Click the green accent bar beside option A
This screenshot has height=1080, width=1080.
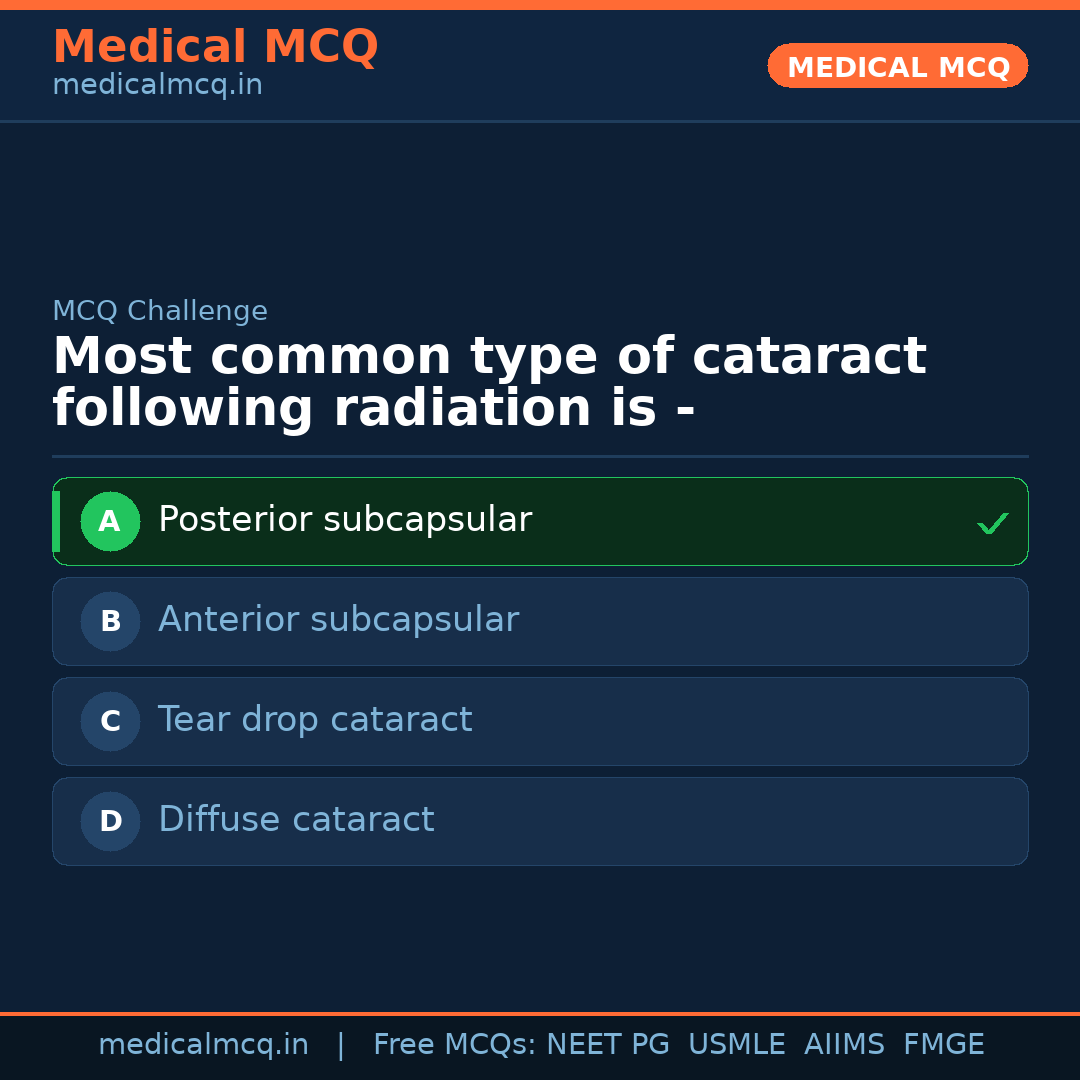[x=56, y=521]
